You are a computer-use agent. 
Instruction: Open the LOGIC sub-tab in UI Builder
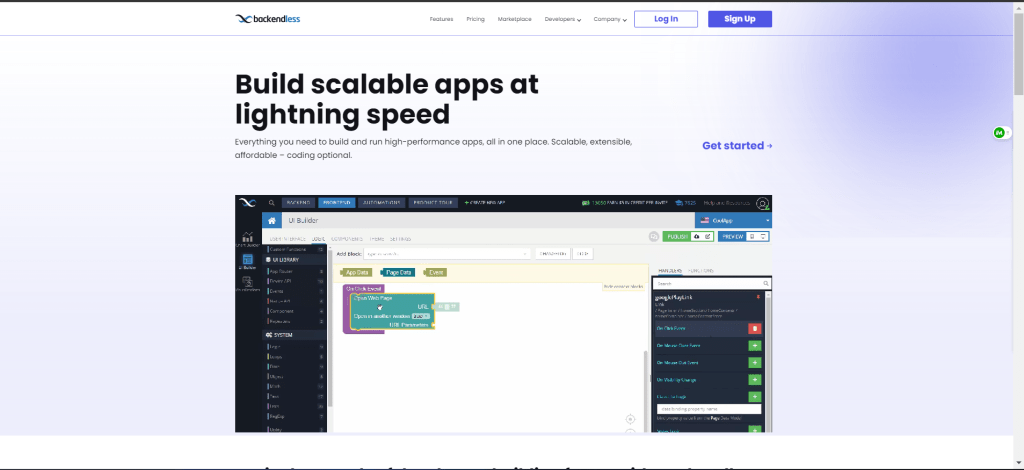tap(318, 239)
